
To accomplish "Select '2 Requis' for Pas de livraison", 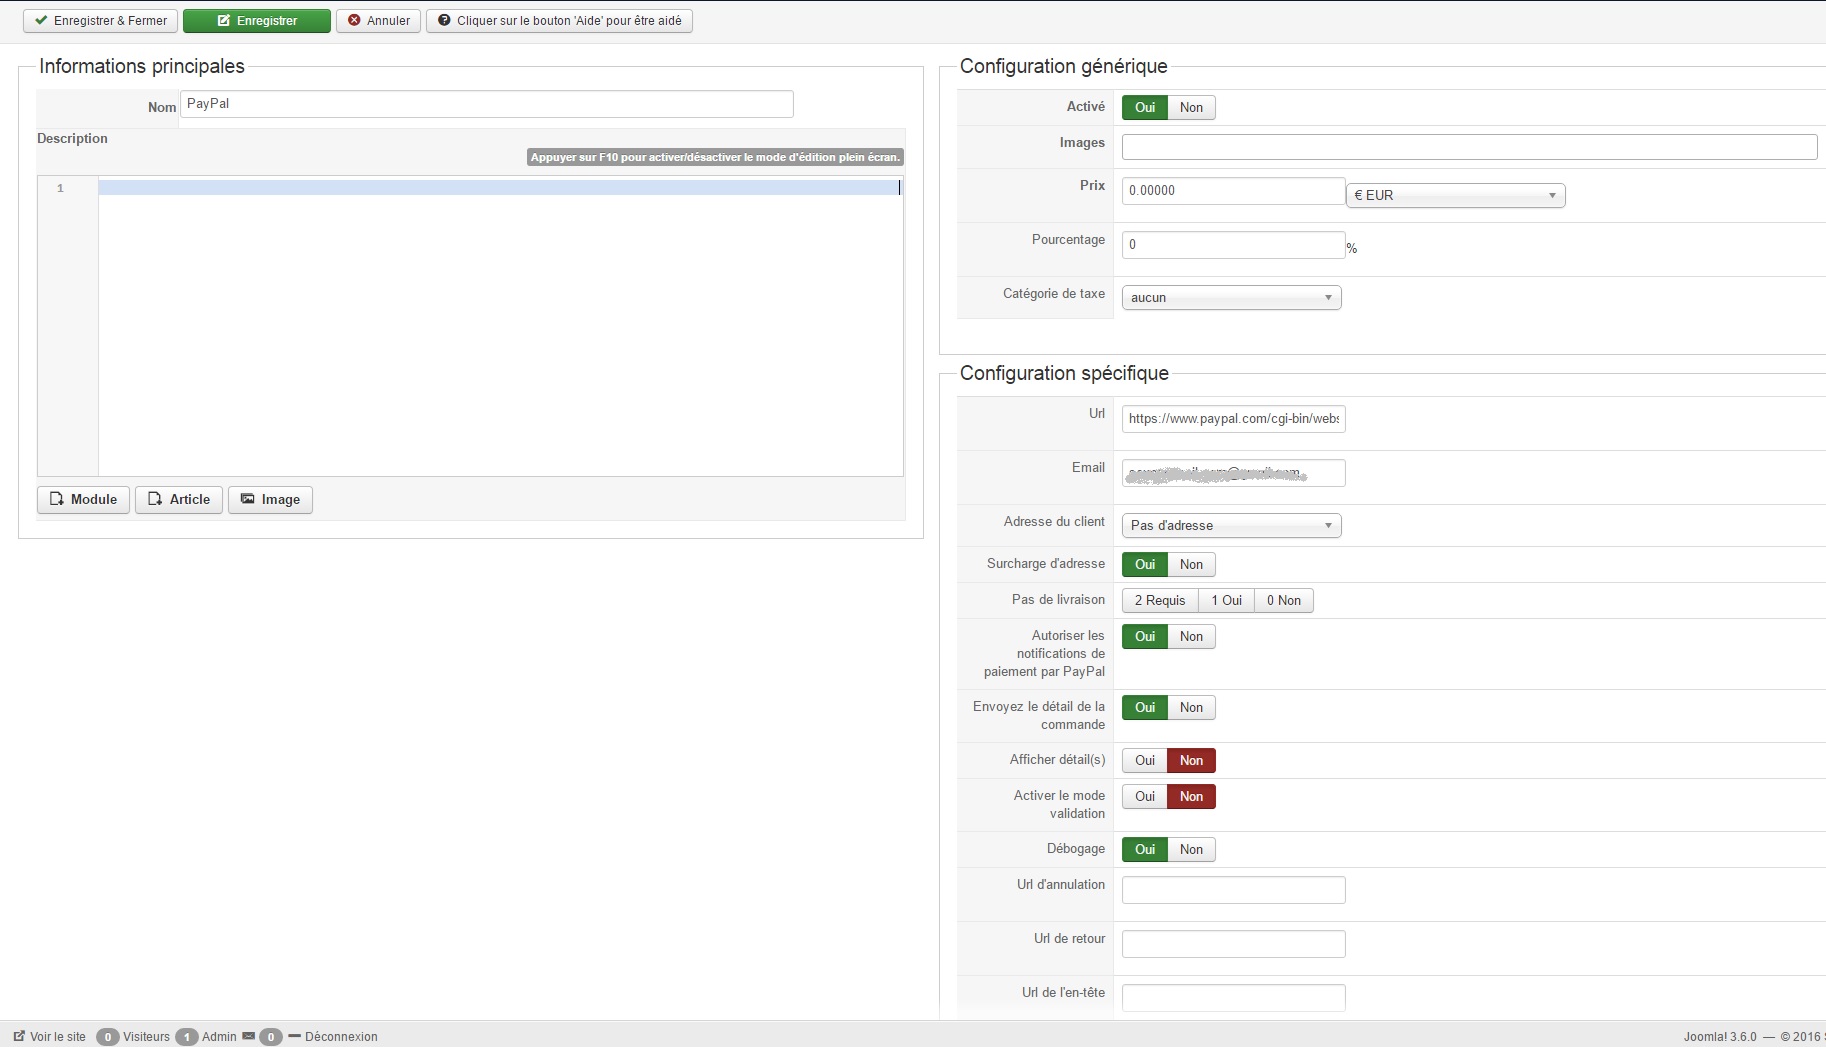I will (1160, 601).
